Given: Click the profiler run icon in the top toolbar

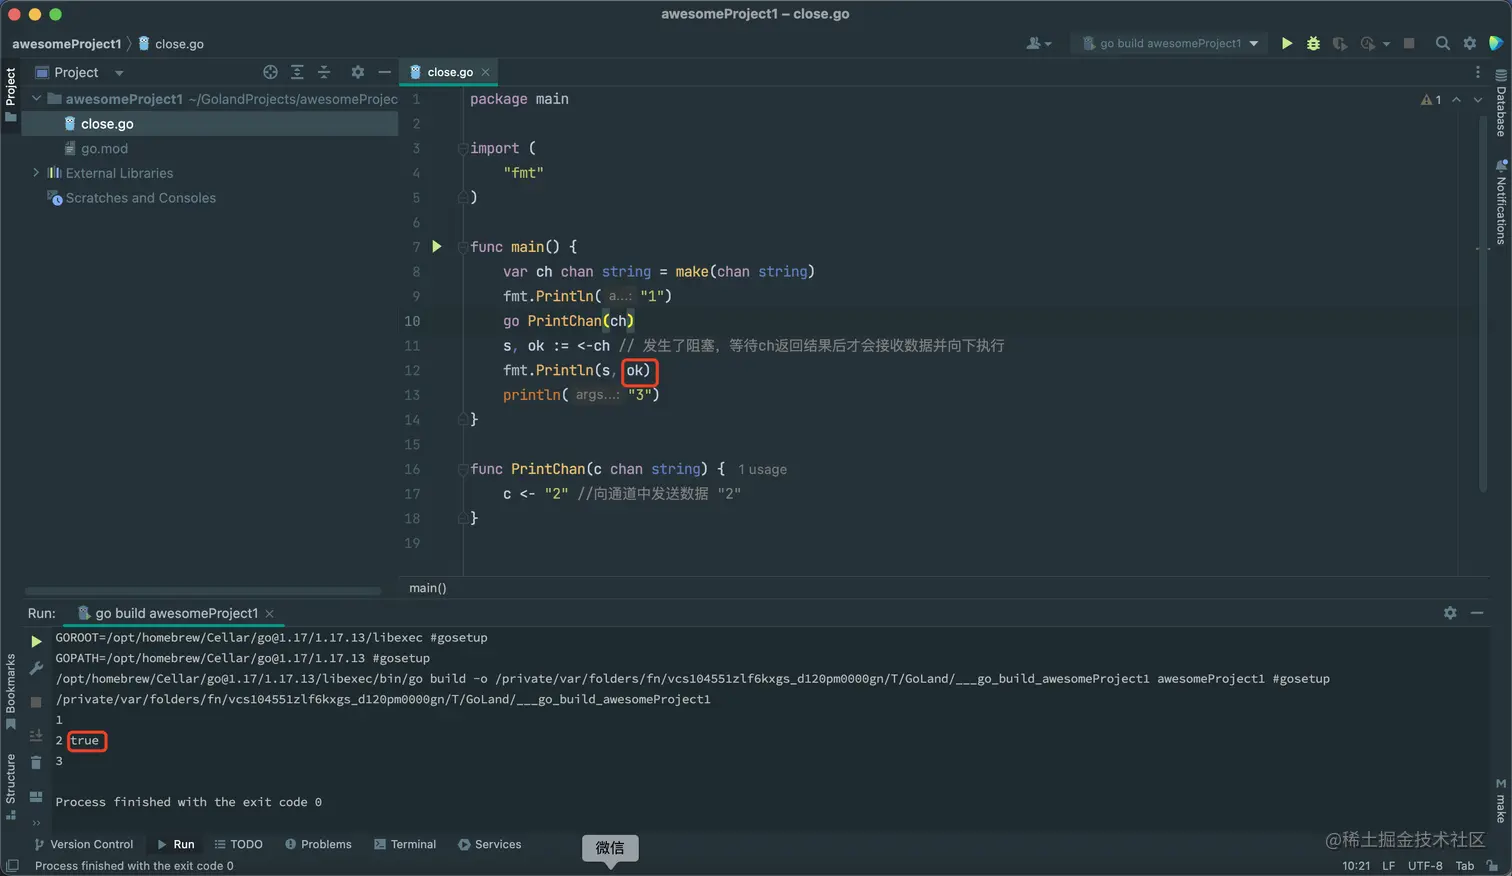Looking at the screenshot, I should [x=1367, y=43].
